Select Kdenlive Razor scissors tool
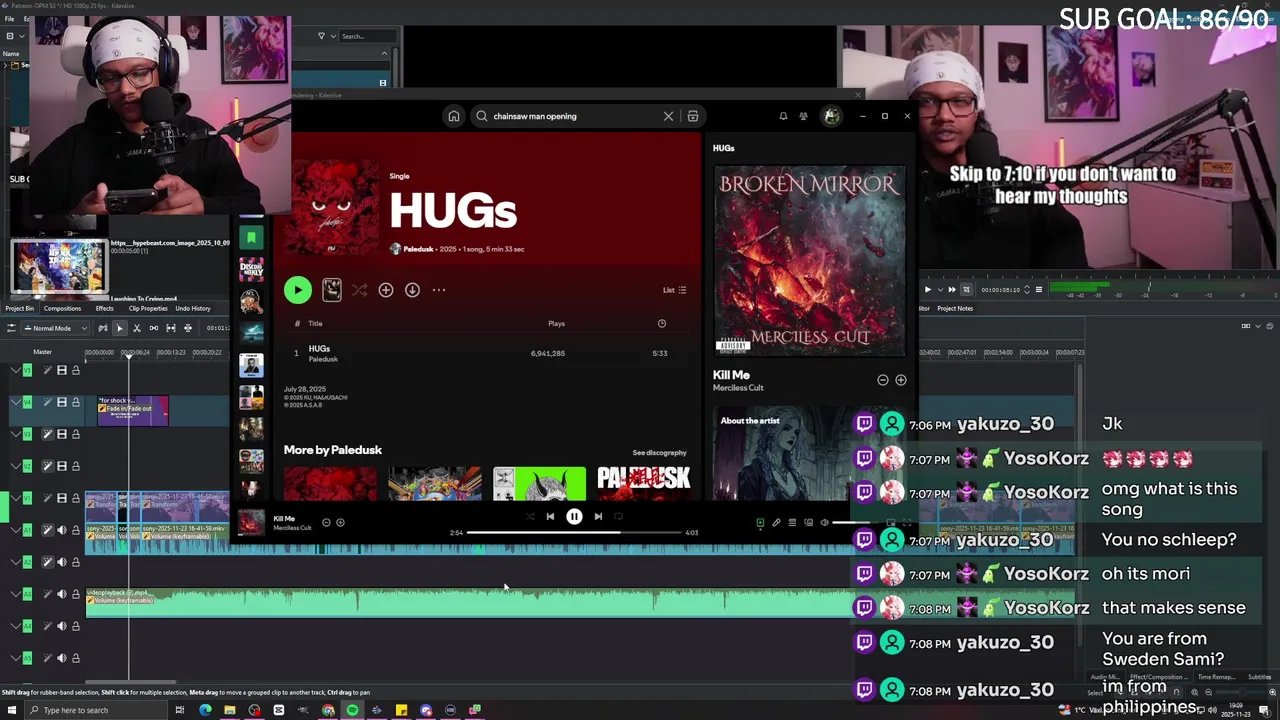Screen dimensions: 1280x720 [x=137, y=328]
